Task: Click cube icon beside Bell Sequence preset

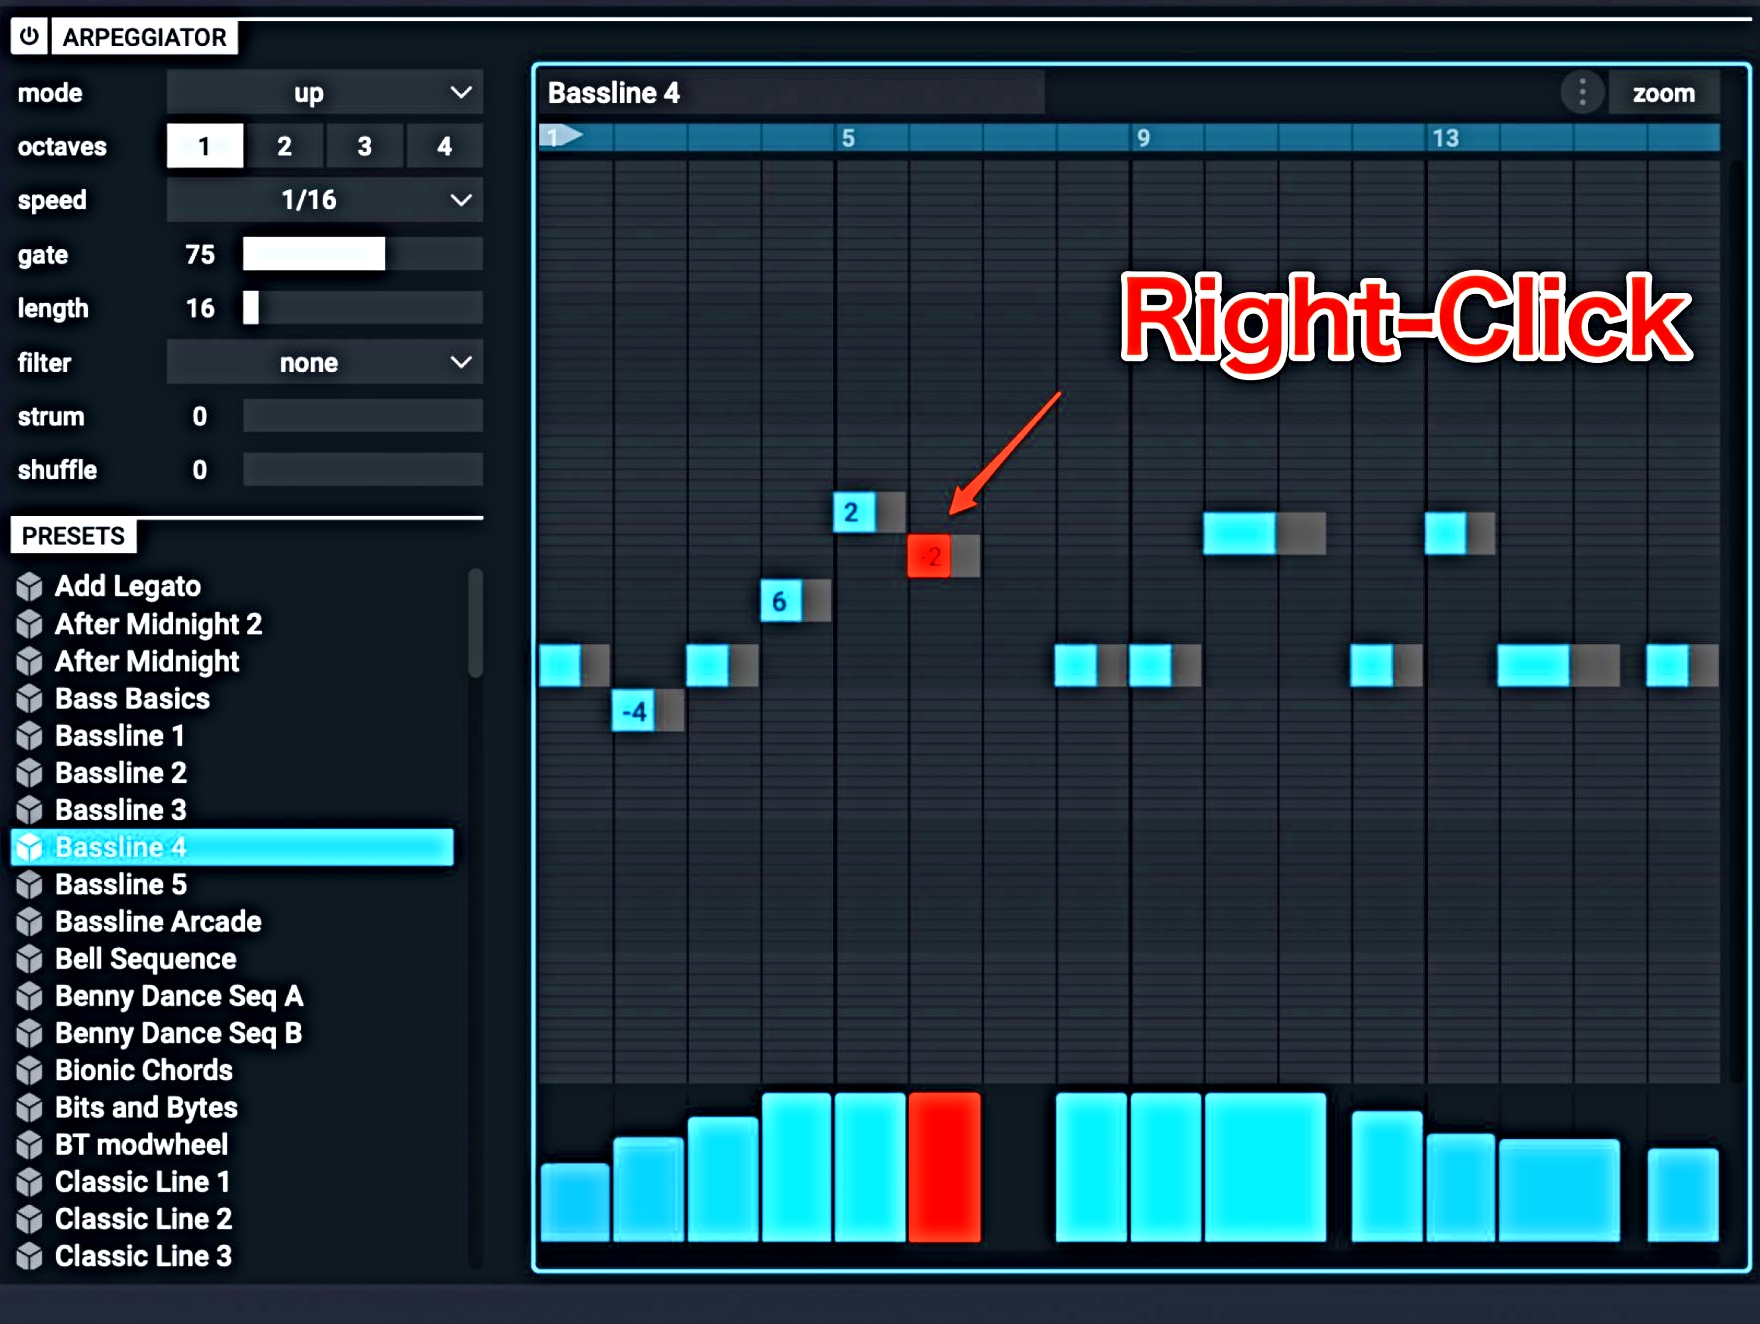Action: pos(29,958)
